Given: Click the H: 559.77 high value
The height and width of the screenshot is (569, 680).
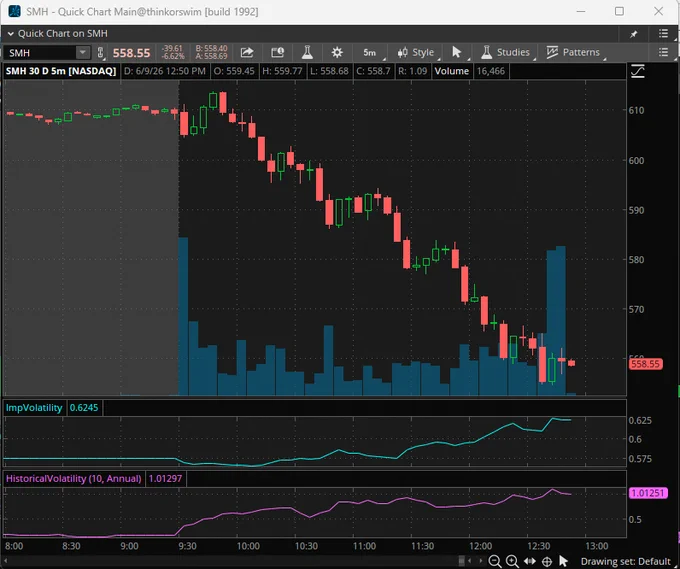Looking at the screenshot, I should click(x=282, y=71).
